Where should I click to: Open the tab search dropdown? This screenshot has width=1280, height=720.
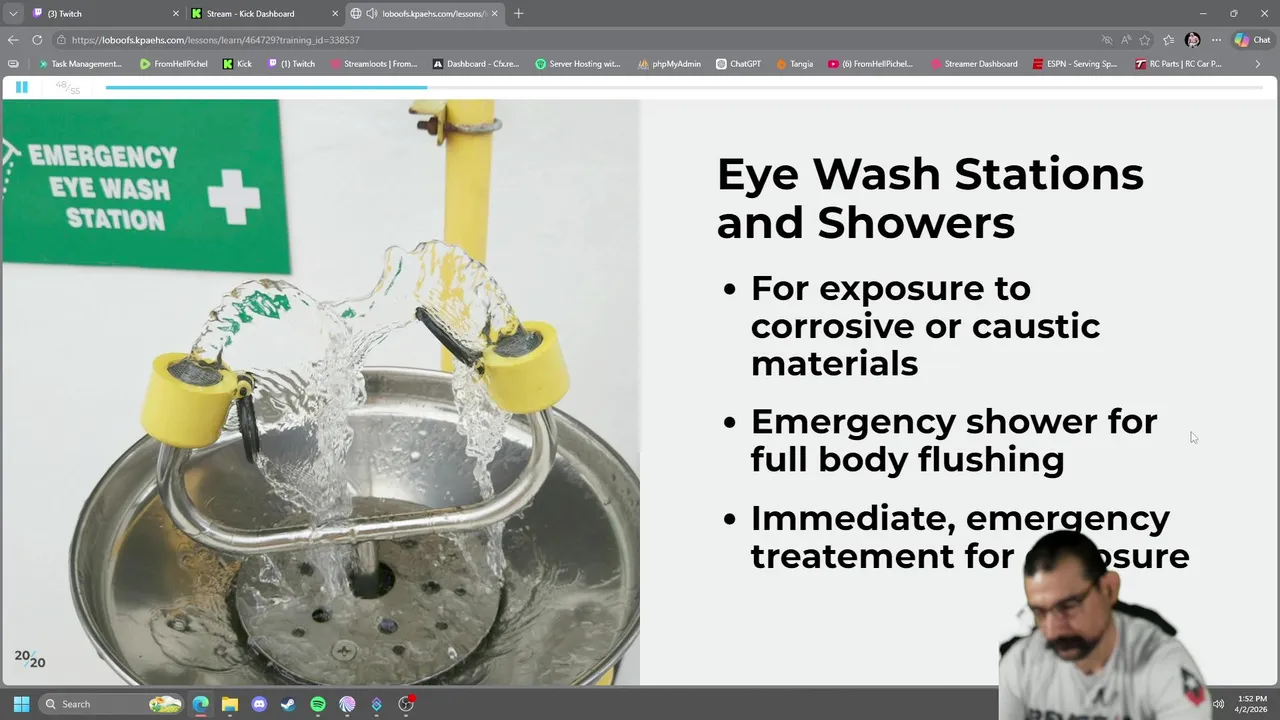point(13,13)
